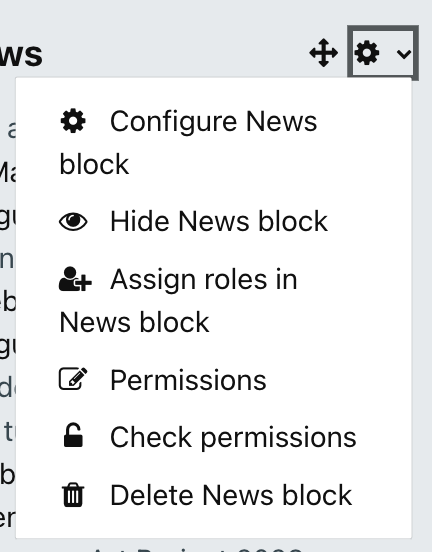
Task: Click the partially hidden link below the menu
Action: 197,549
